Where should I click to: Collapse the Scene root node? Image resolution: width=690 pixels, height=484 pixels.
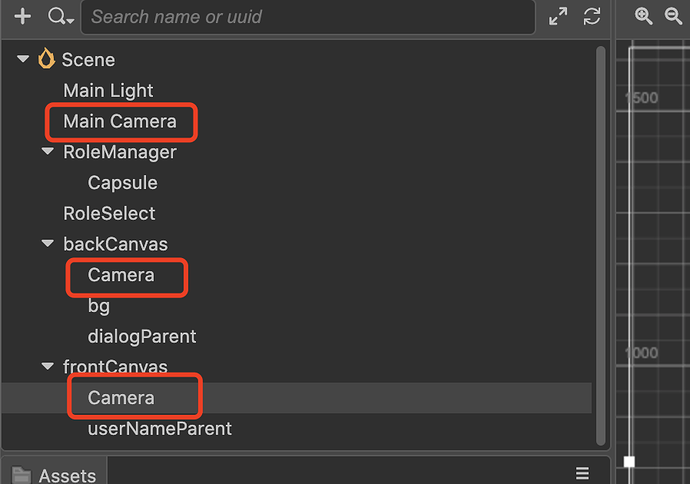[x=23, y=60]
